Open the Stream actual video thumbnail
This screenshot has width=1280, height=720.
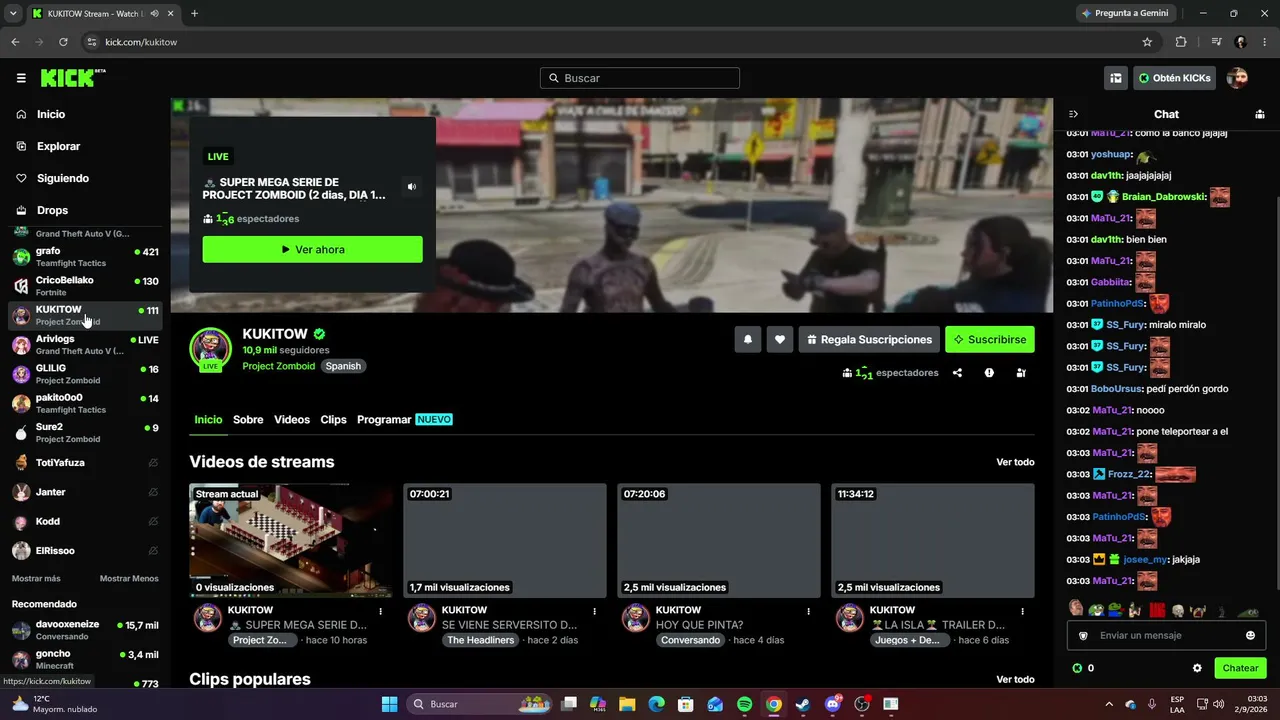click(x=290, y=541)
